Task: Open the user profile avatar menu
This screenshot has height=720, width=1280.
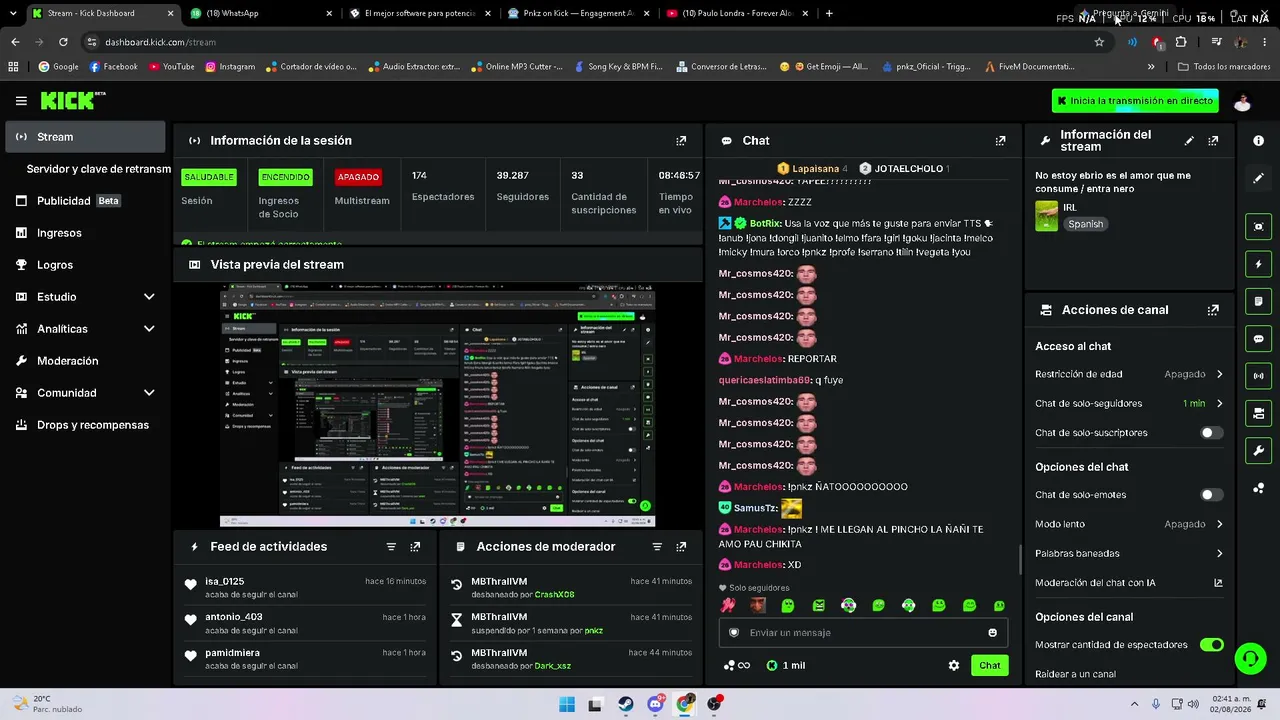Action: (x=1242, y=101)
